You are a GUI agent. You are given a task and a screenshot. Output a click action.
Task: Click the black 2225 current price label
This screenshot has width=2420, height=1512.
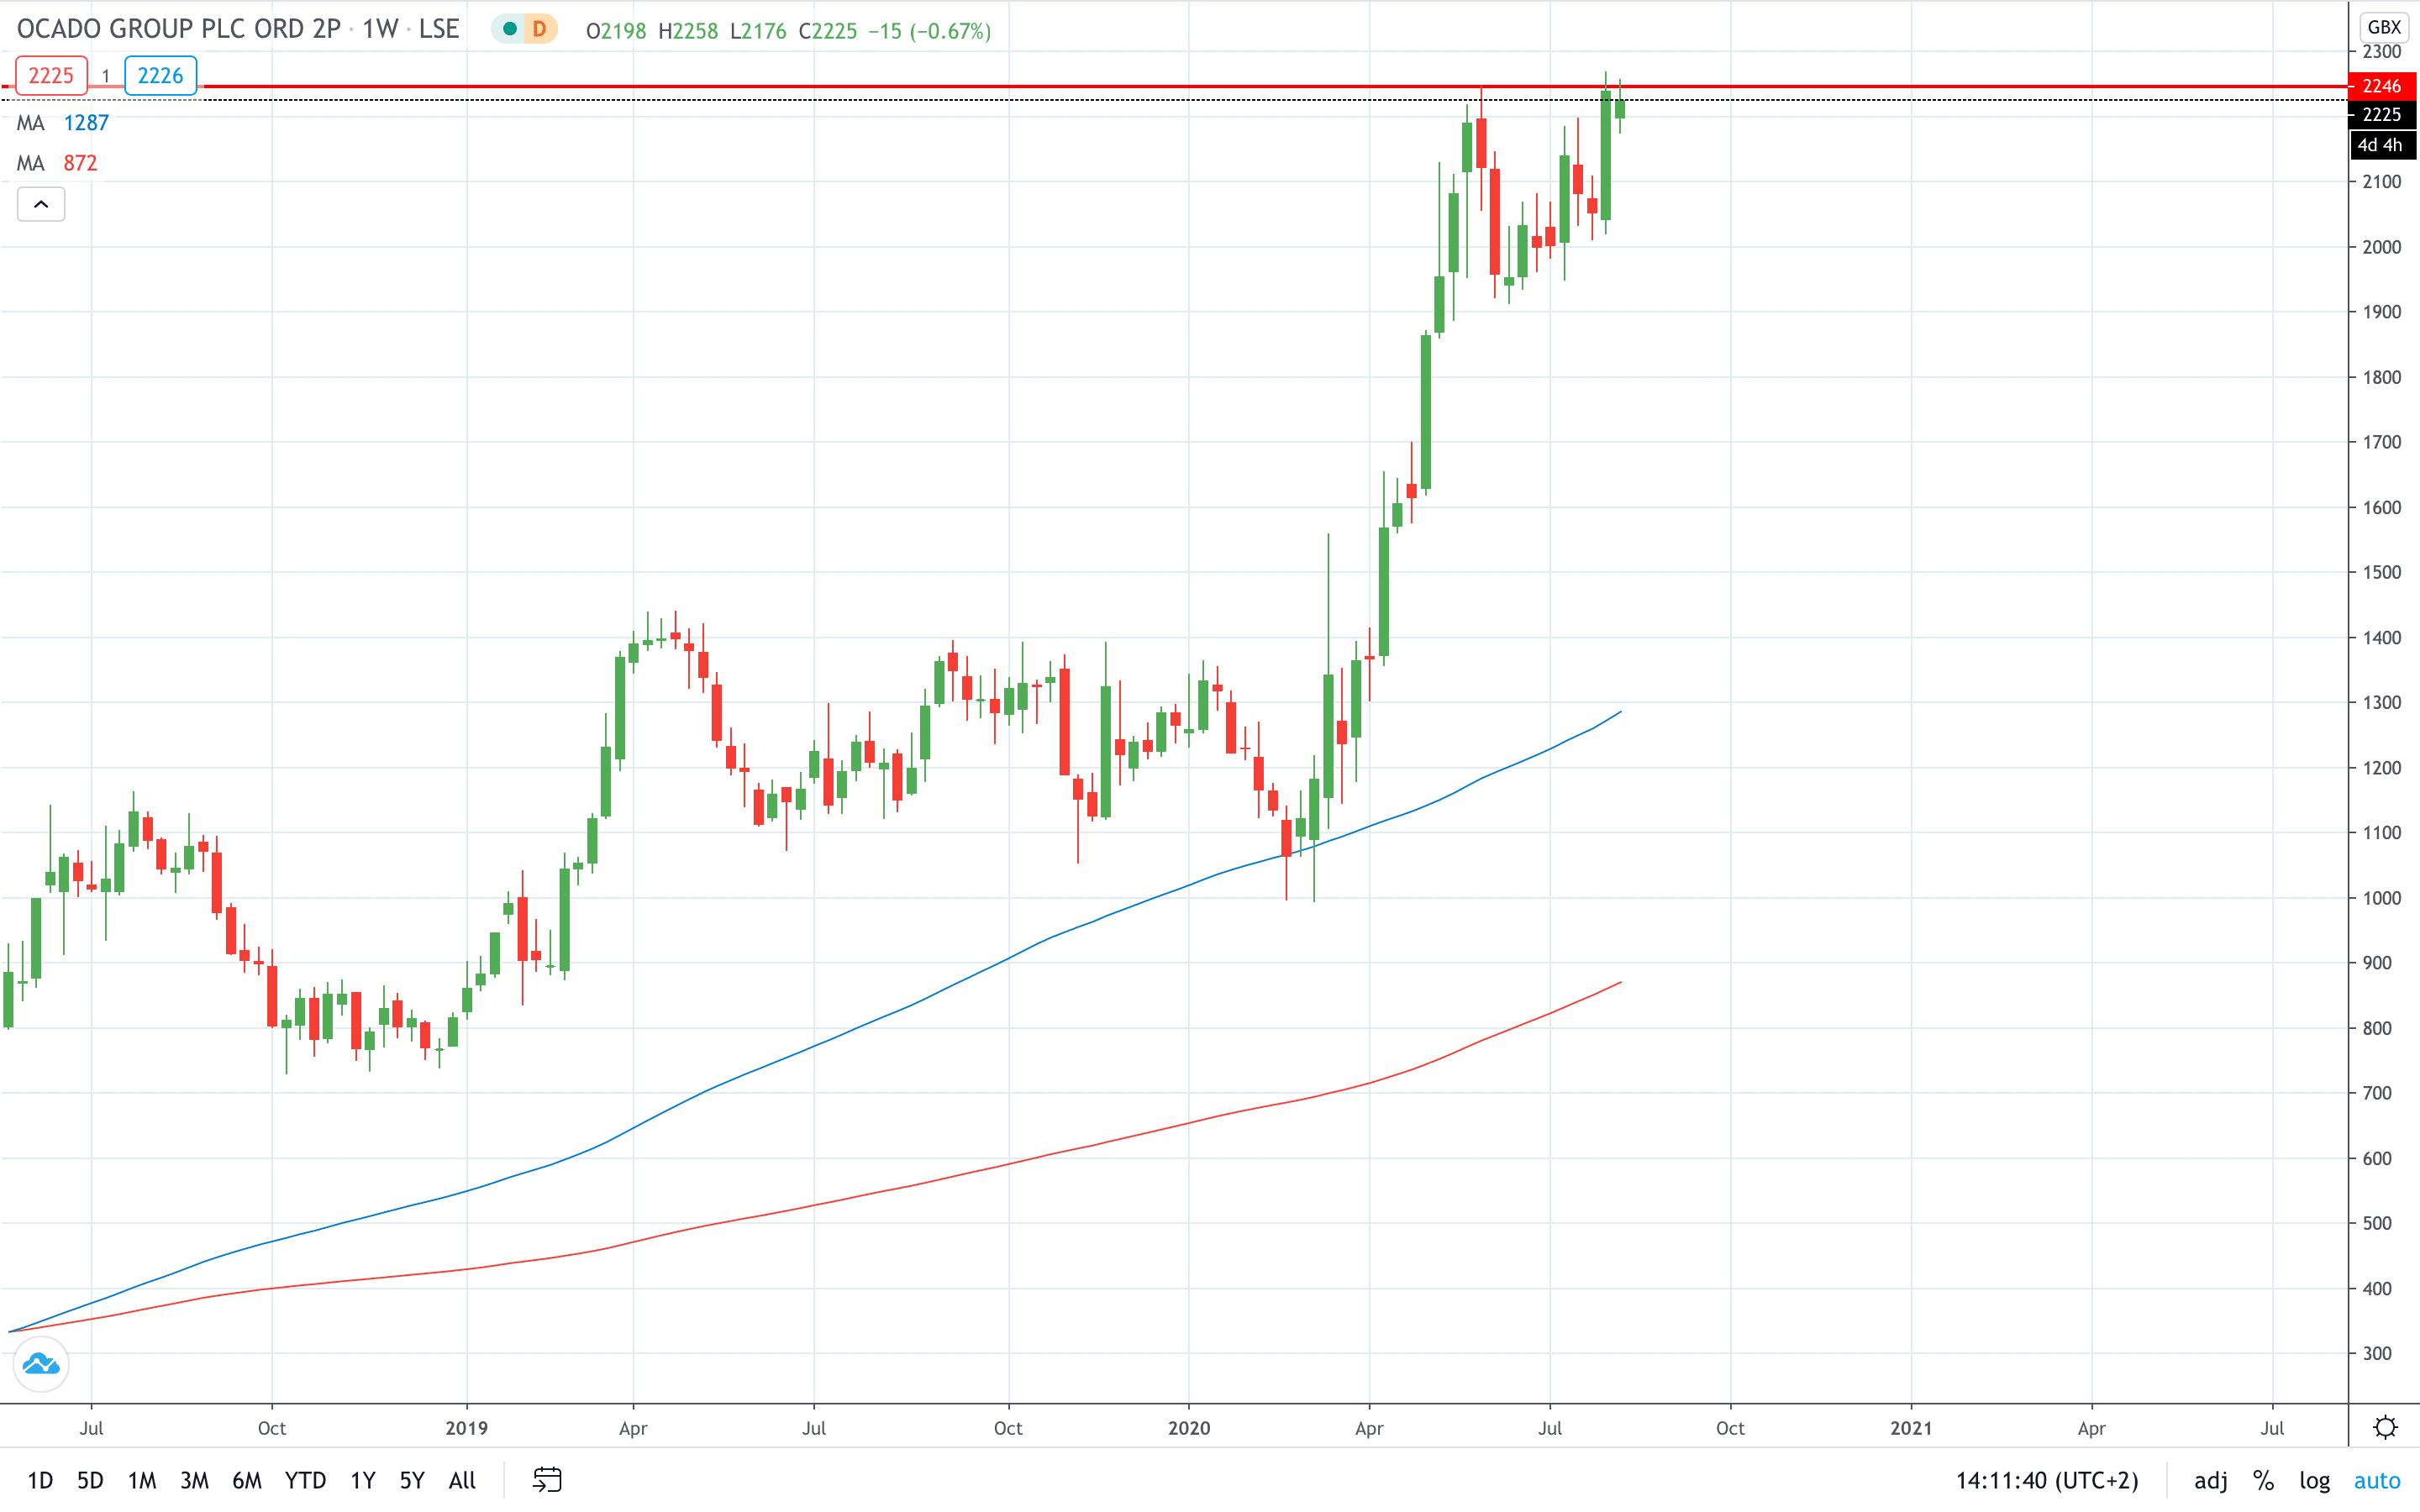pyautogui.click(x=2382, y=114)
